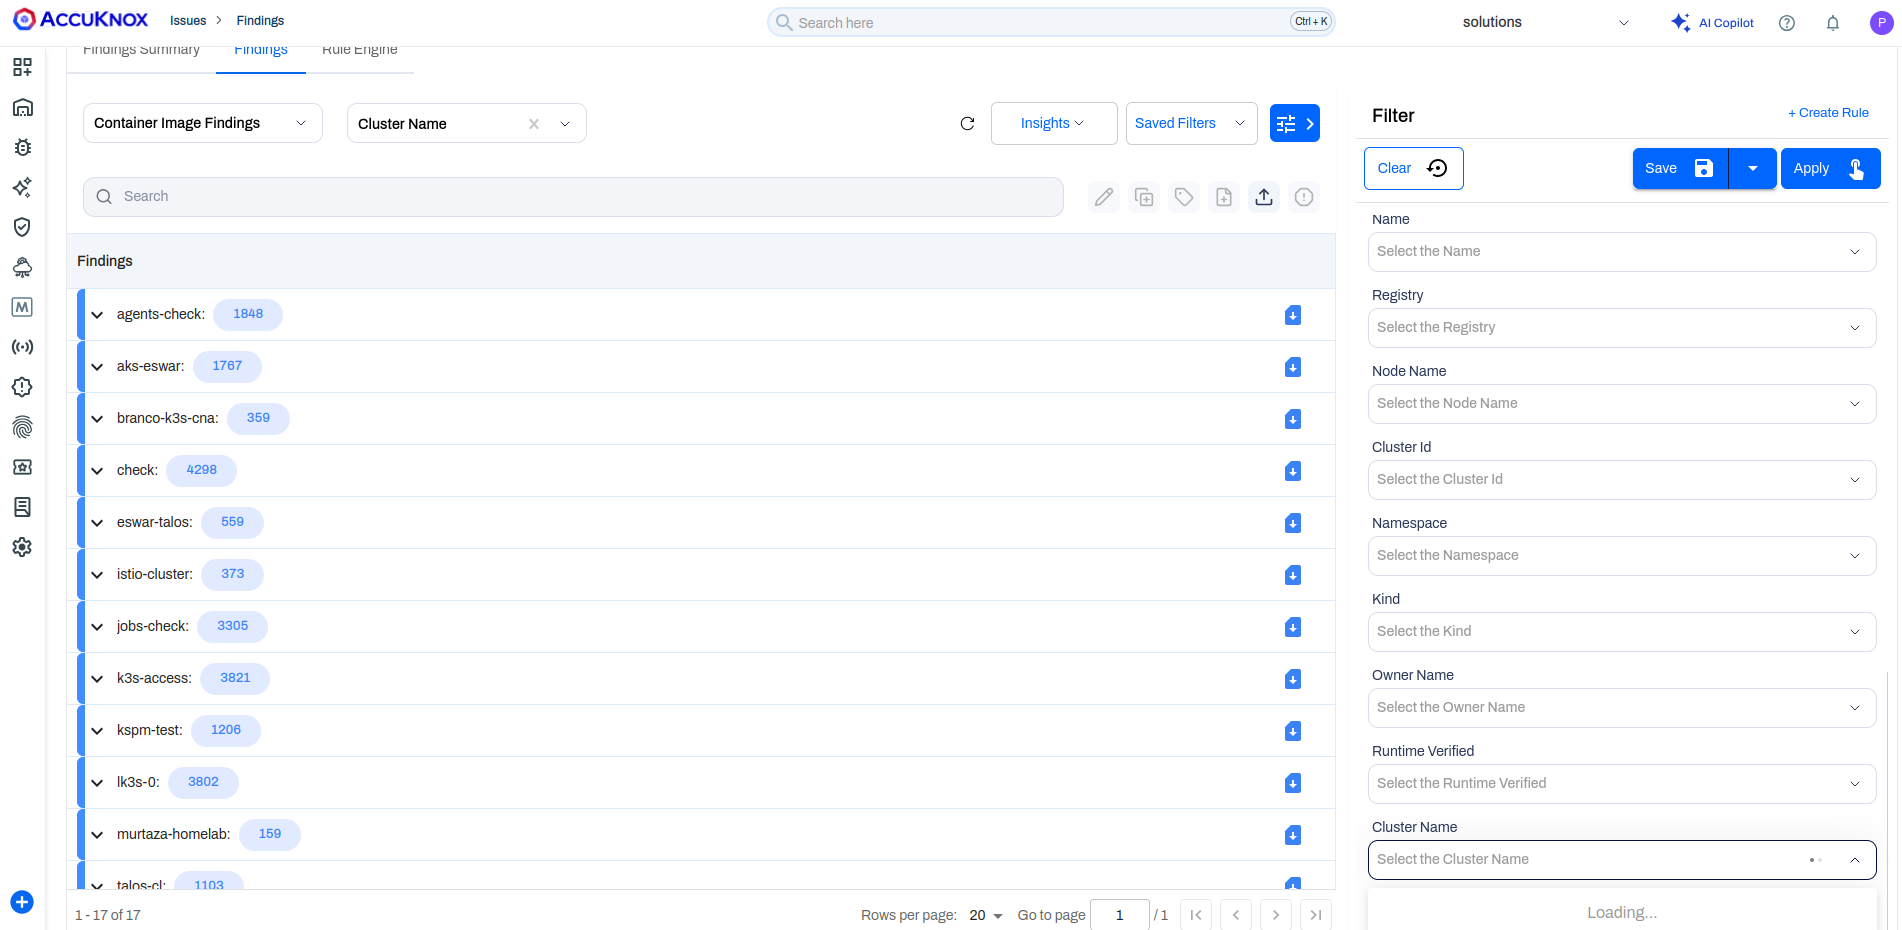This screenshot has height=930, width=1902.
Task: Switch to the Findings Summary tab
Action: click(x=141, y=51)
